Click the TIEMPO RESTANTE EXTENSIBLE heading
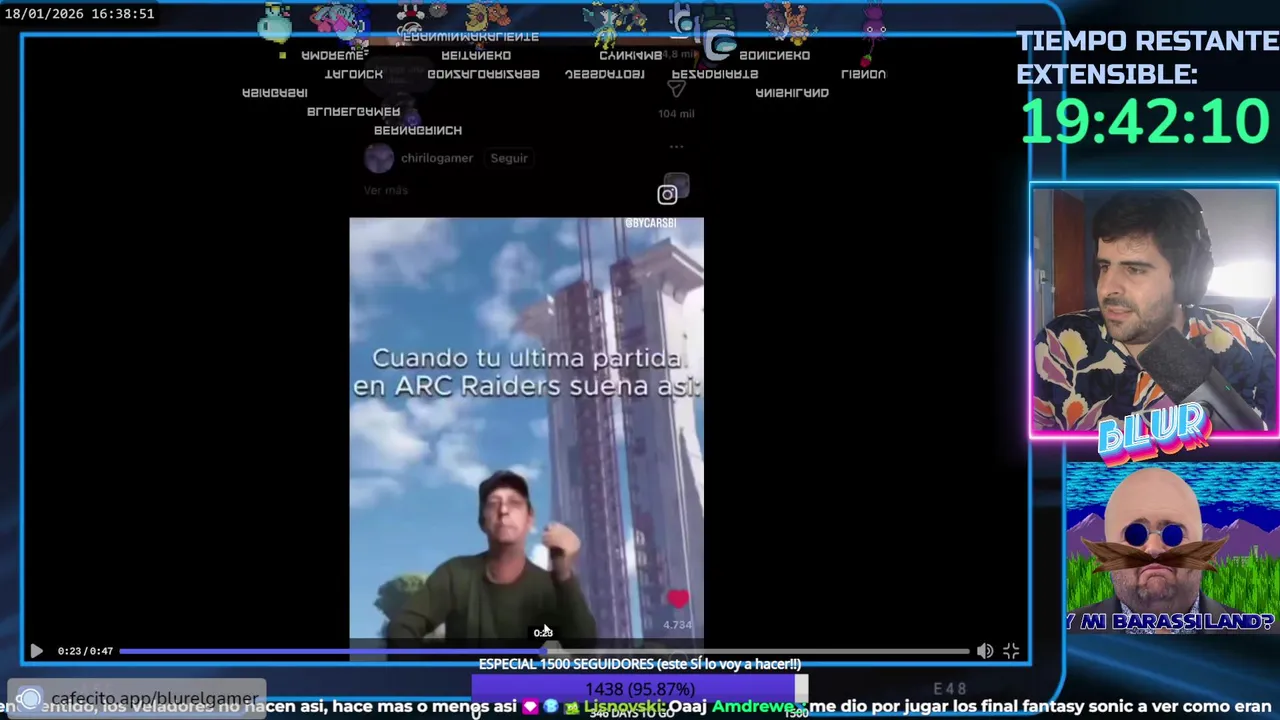 click(1147, 57)
